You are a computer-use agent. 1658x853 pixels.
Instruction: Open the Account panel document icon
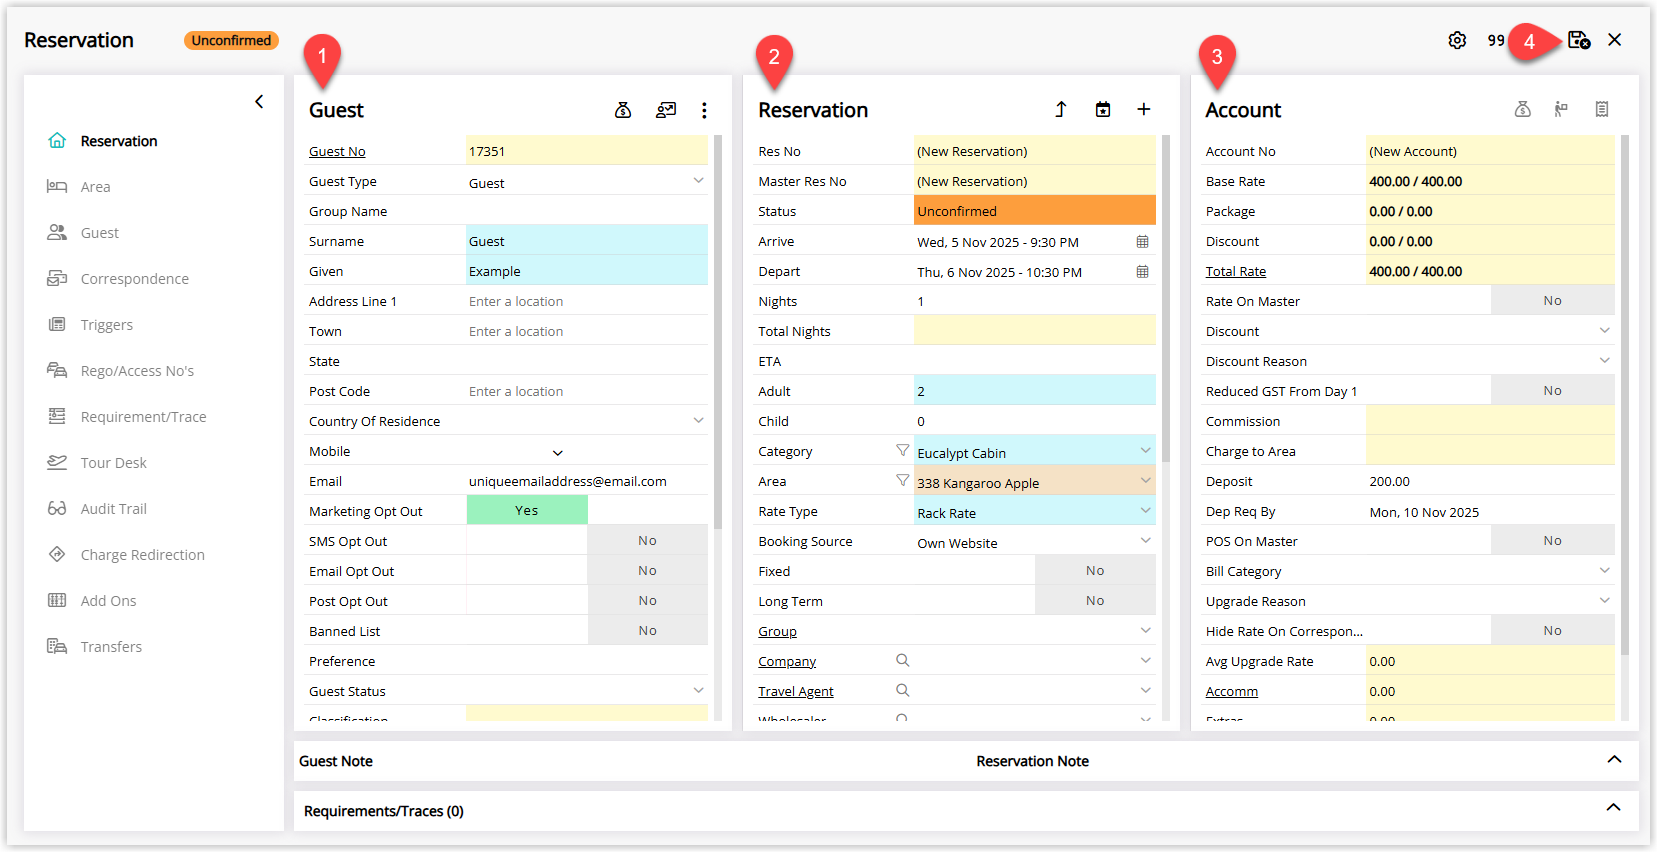(1602, 109)
